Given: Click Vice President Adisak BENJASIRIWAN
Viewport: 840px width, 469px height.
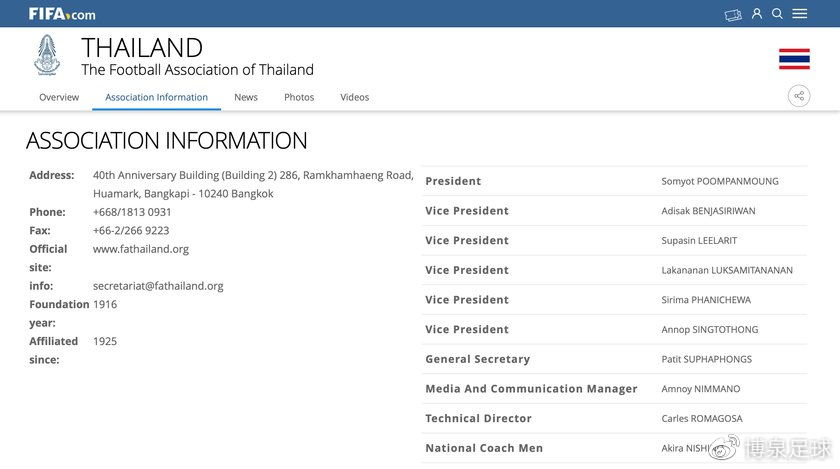Looking at the screenshot, I should (x=708, y=211).
